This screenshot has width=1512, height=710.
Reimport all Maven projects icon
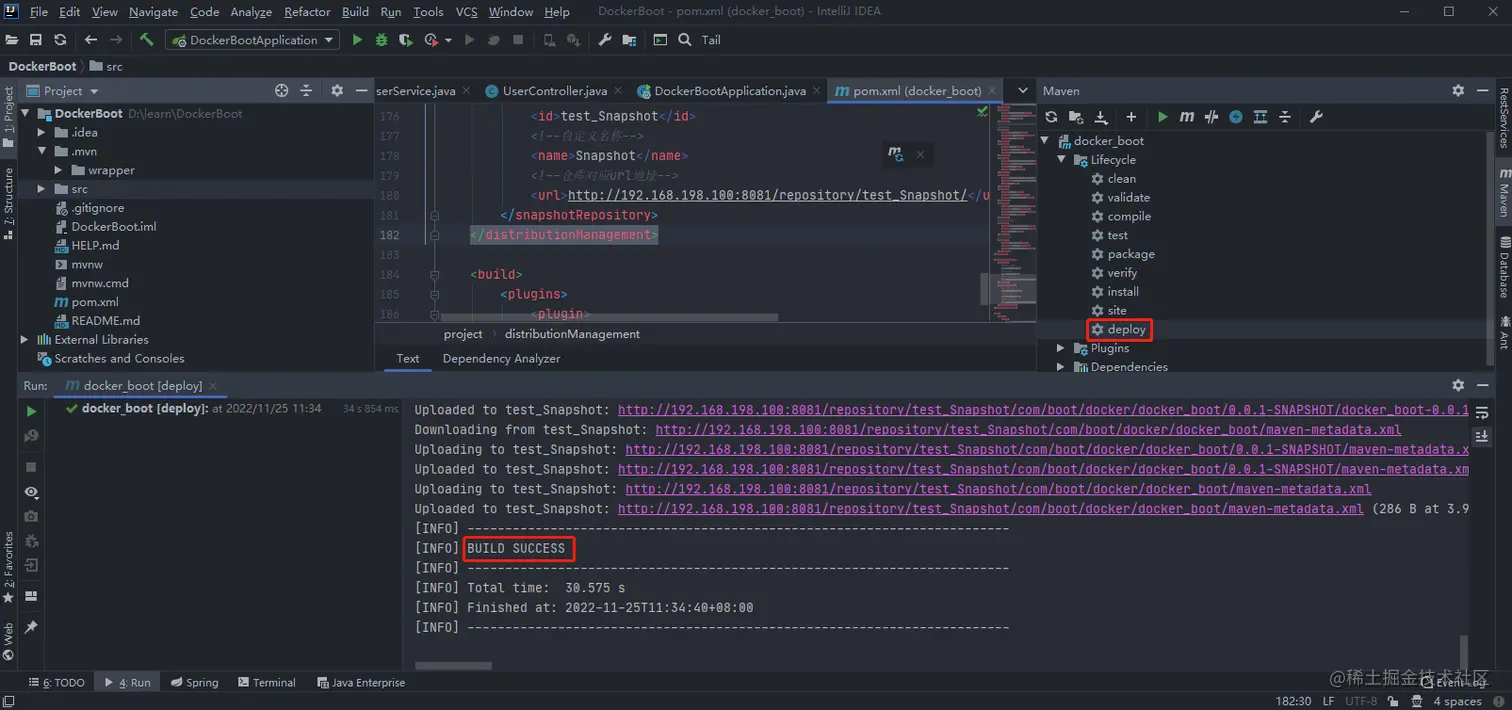click(1051, 117)
